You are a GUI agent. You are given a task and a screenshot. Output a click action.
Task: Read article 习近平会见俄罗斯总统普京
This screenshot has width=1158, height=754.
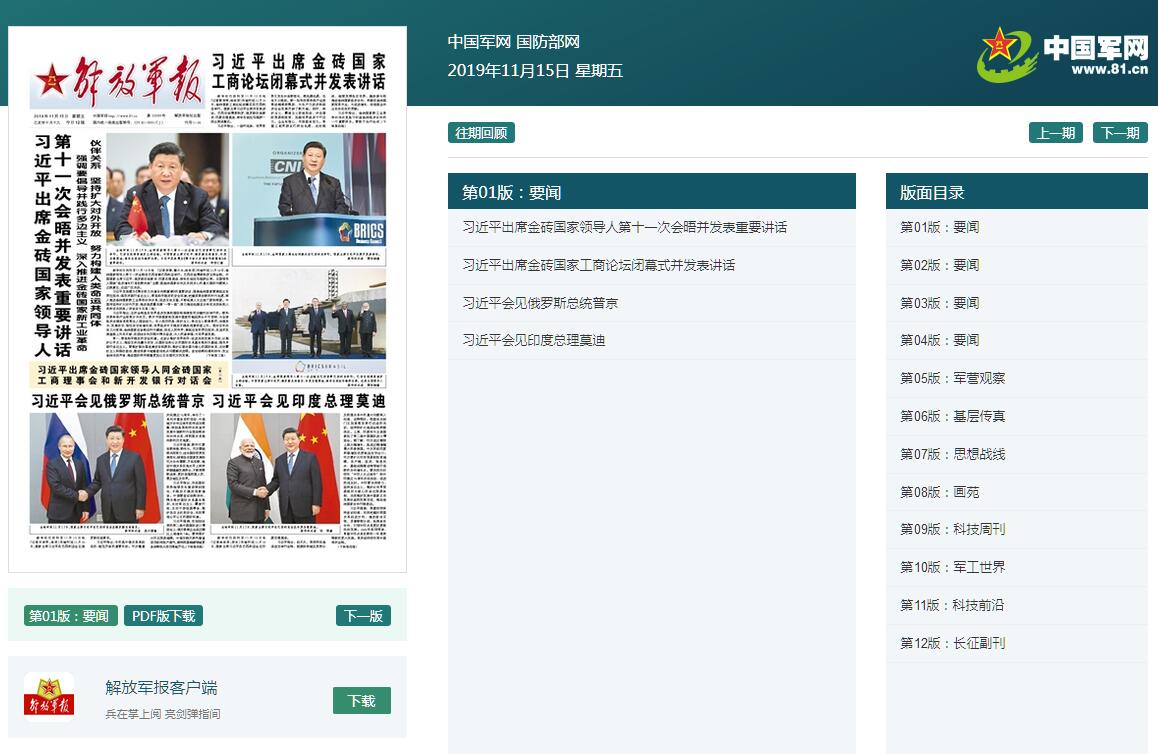(540, 303)
